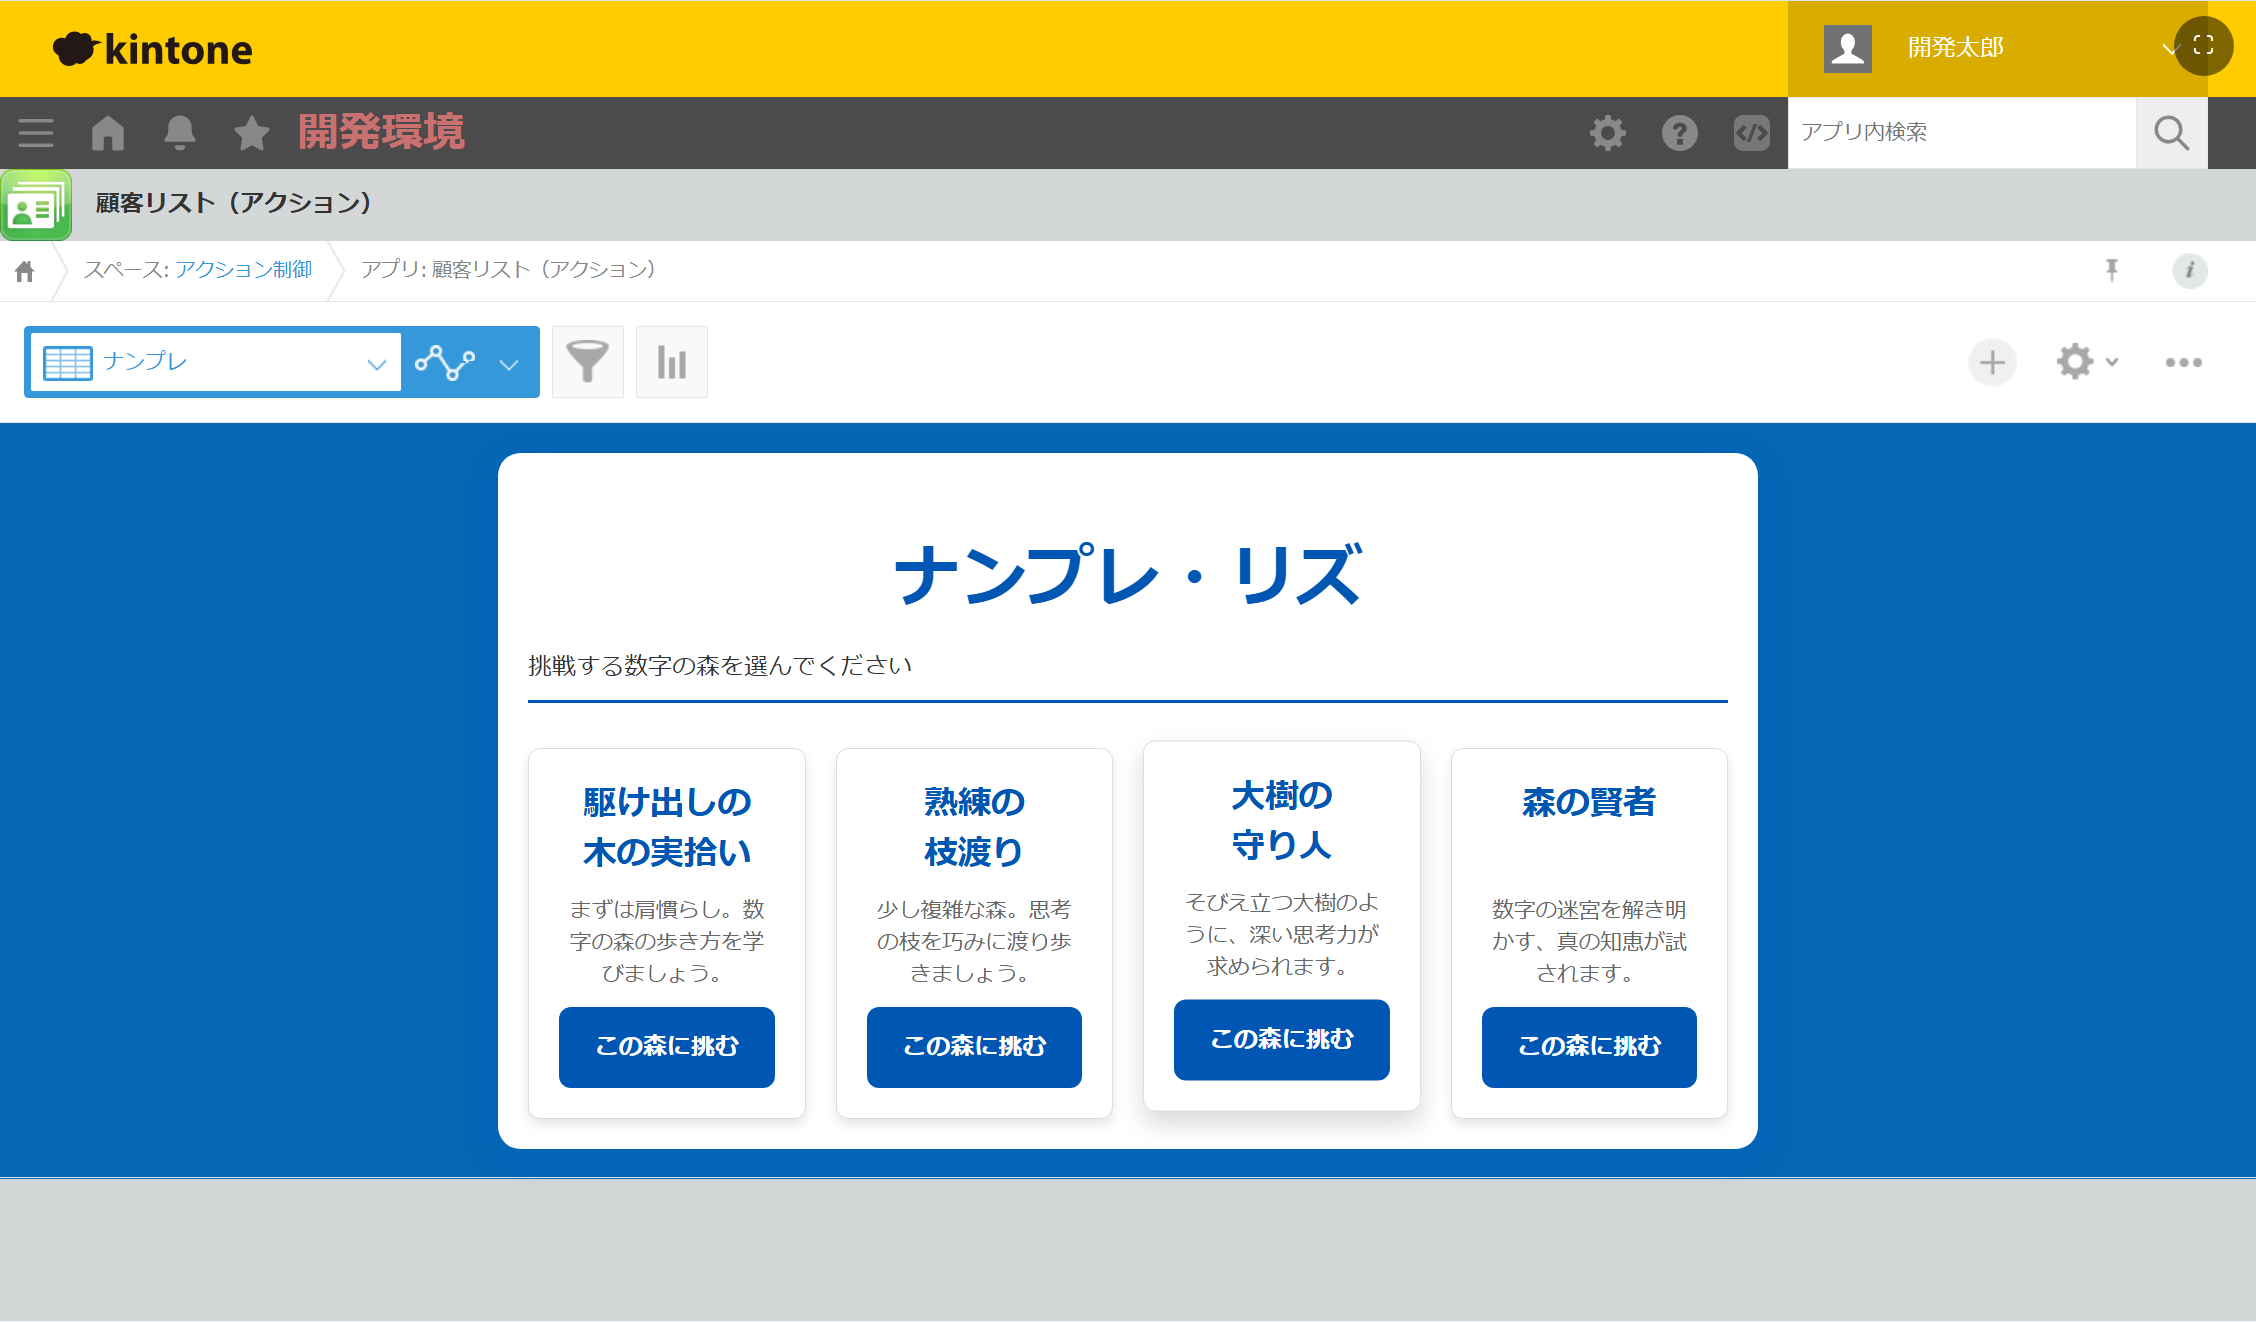The image size is (2256, 1322).
Task: Show app information icon
Action: [x=2189, y=270]
